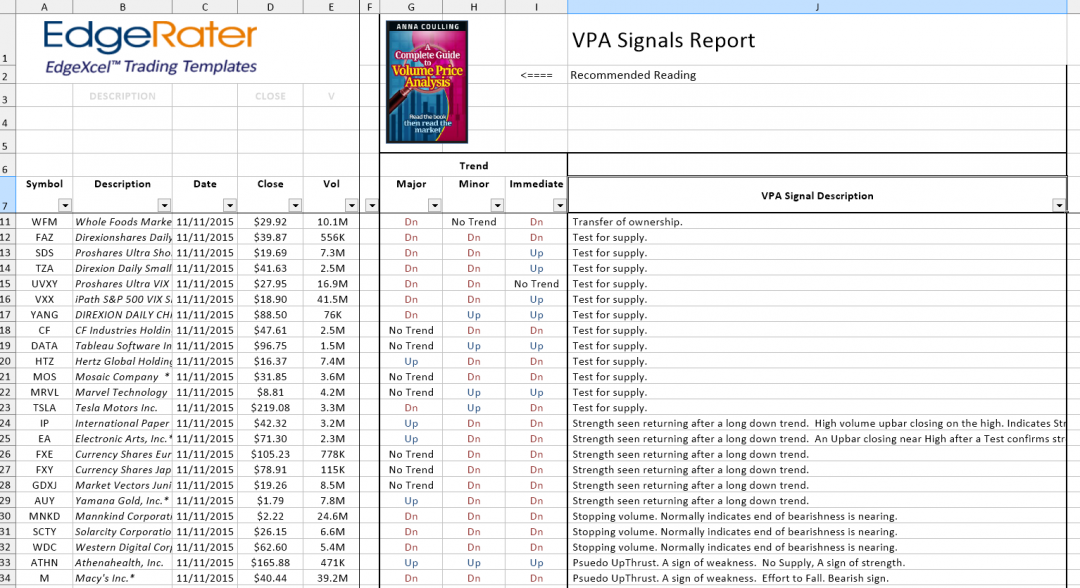
Task: Select column A header
Action: [x=44, y=6]
